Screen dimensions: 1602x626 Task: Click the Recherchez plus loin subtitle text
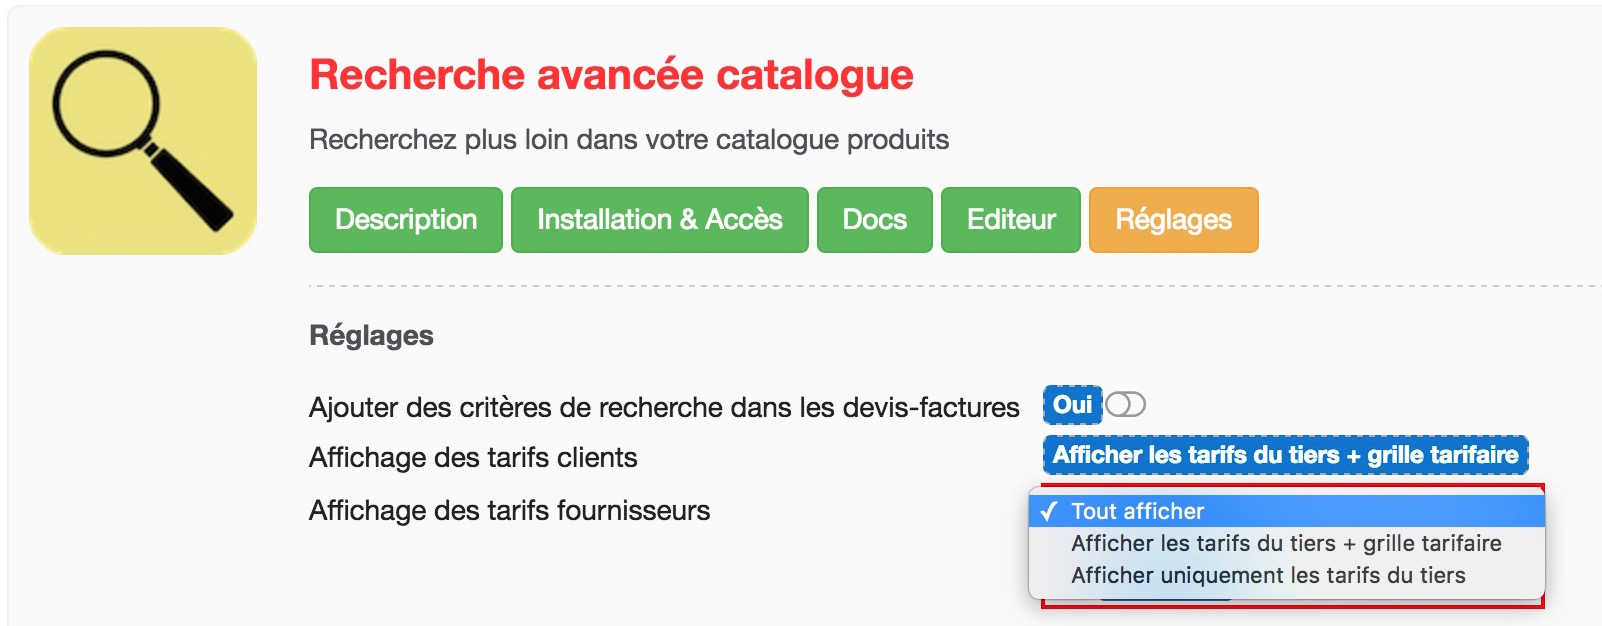(x=629, y=139)
